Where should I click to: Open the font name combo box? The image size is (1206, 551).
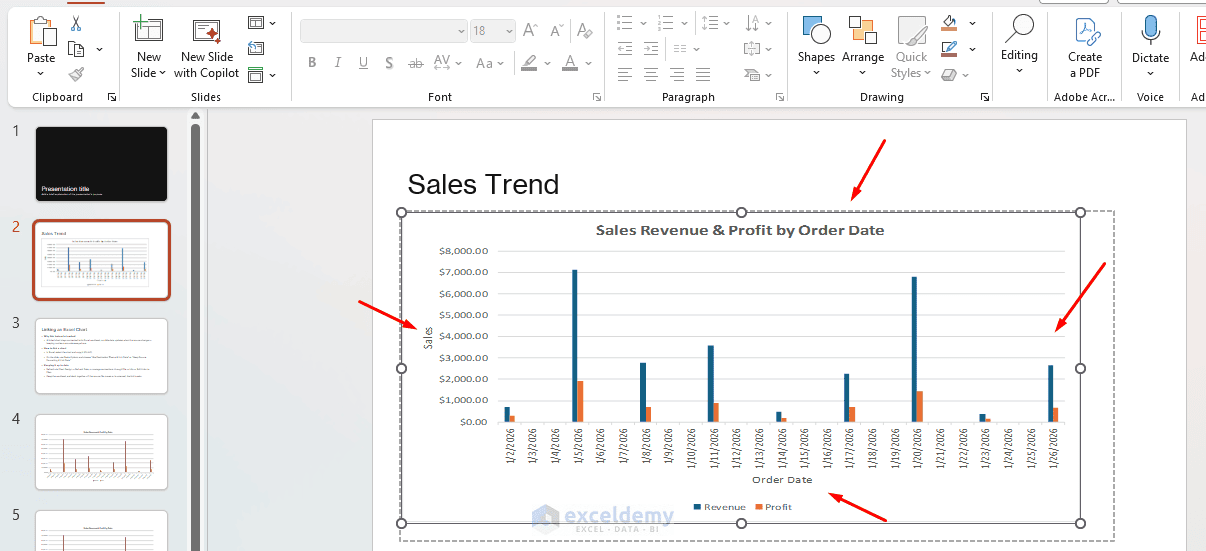point(384,31)
